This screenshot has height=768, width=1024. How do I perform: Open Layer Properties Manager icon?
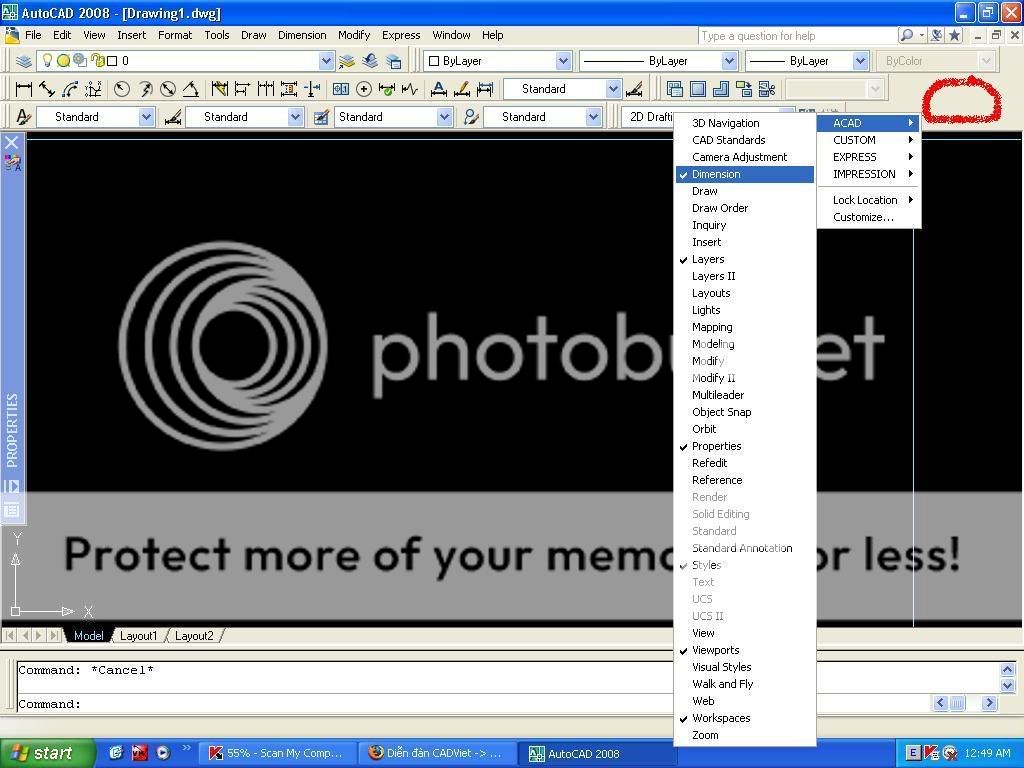(24, 61)
